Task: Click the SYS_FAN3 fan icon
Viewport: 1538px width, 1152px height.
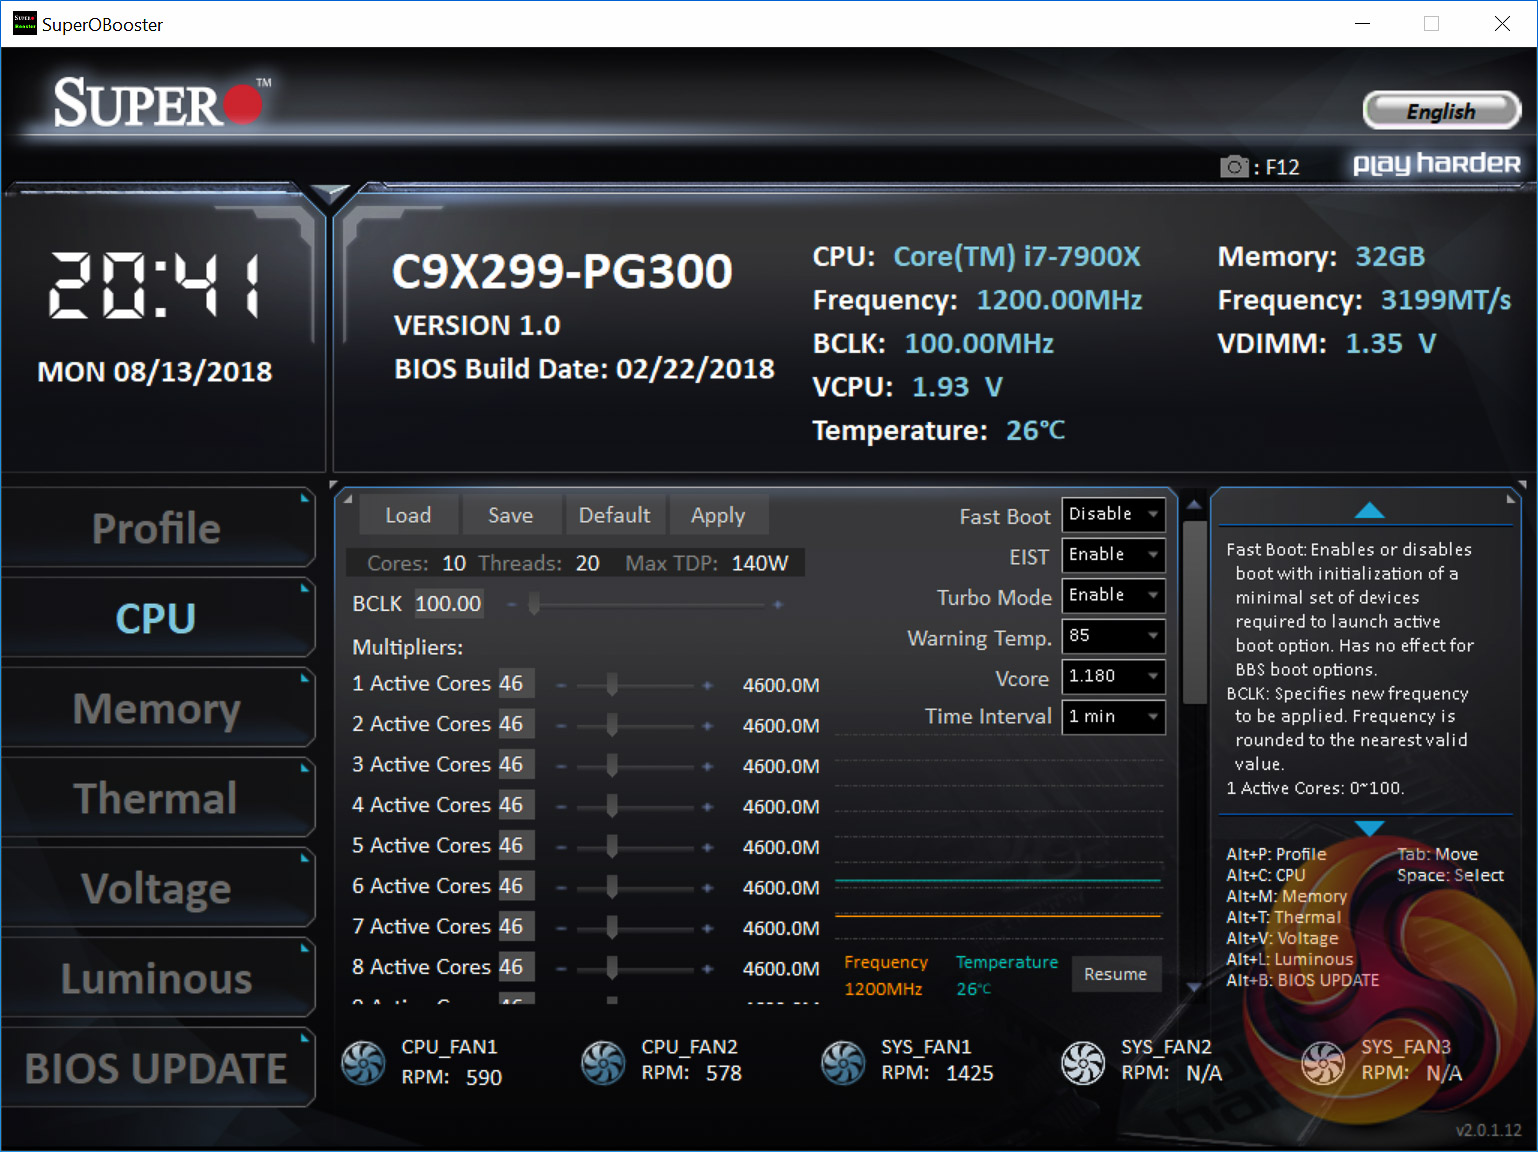Action: click(x=1323, y=1063)
